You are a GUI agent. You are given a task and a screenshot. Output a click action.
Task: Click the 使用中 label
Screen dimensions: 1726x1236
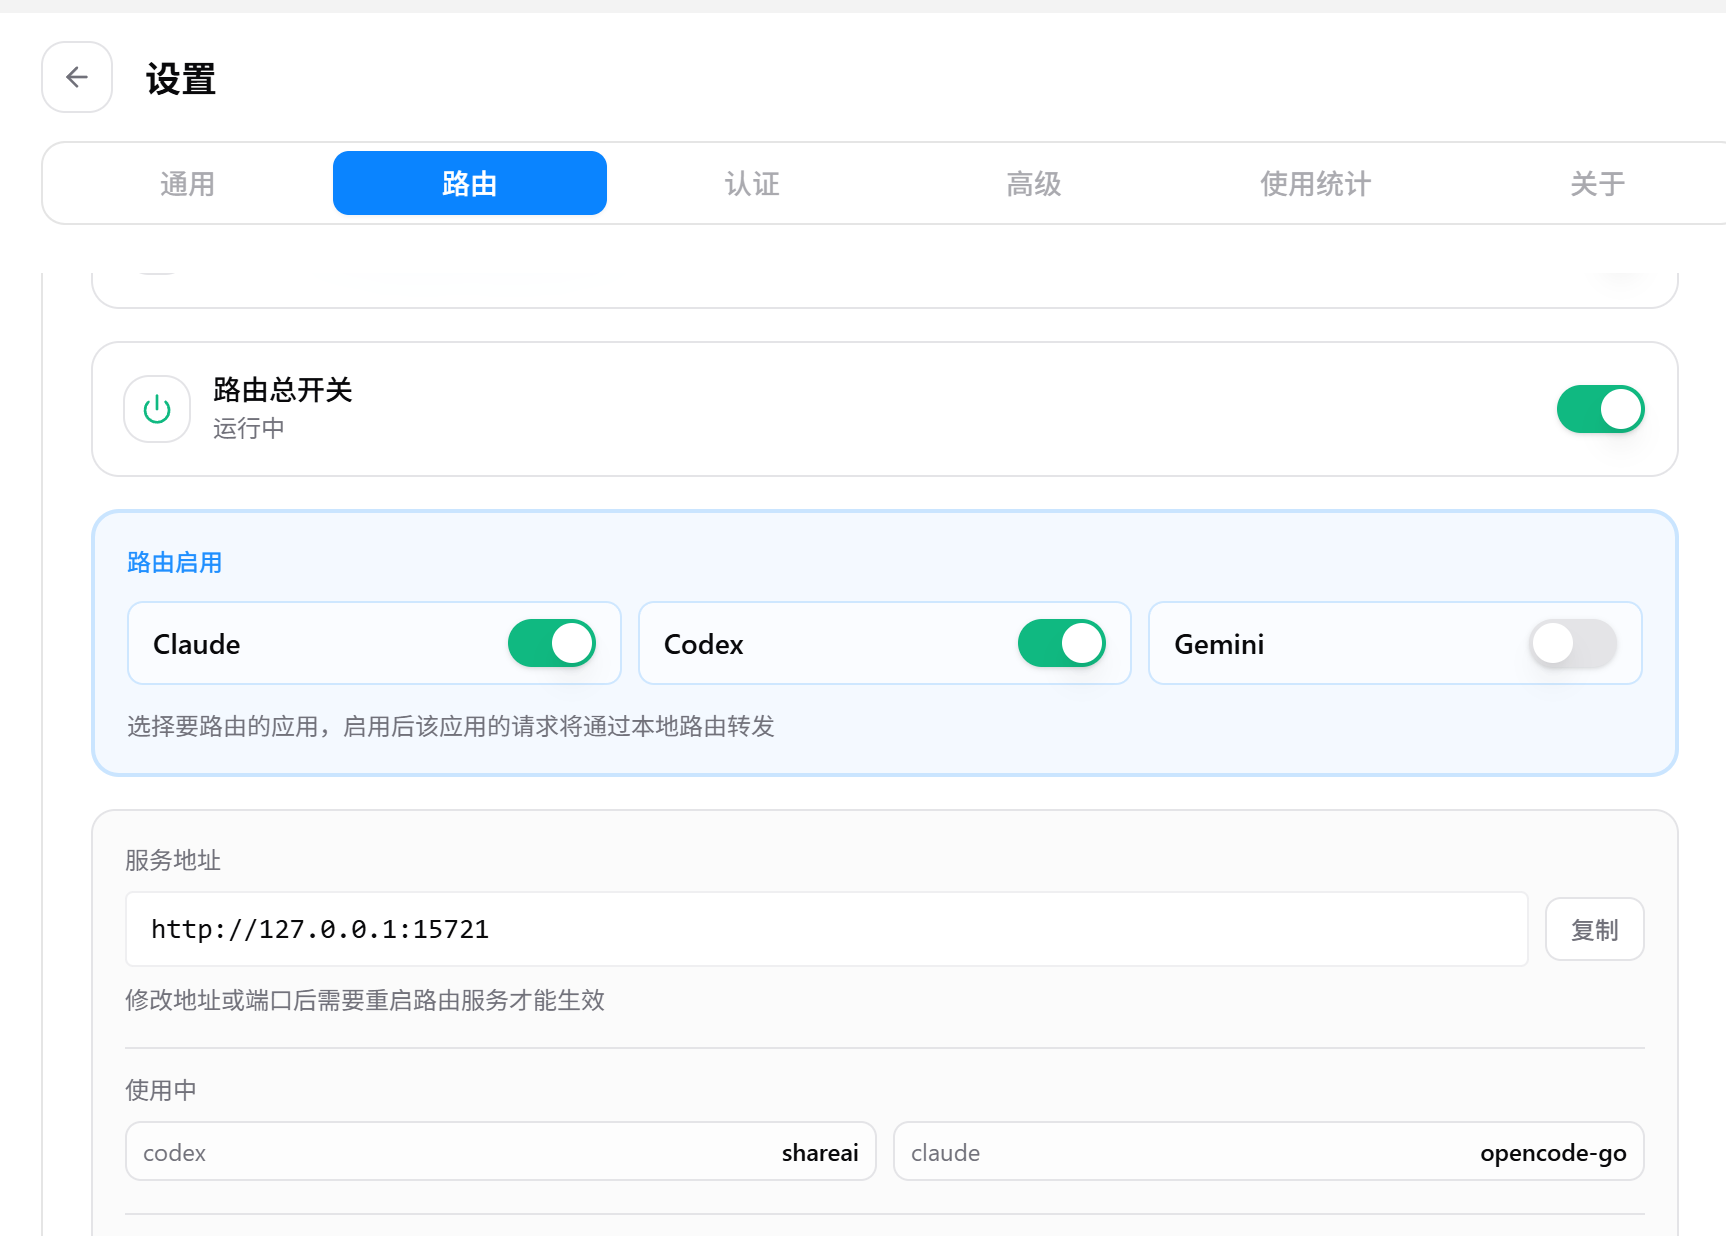161,1090
